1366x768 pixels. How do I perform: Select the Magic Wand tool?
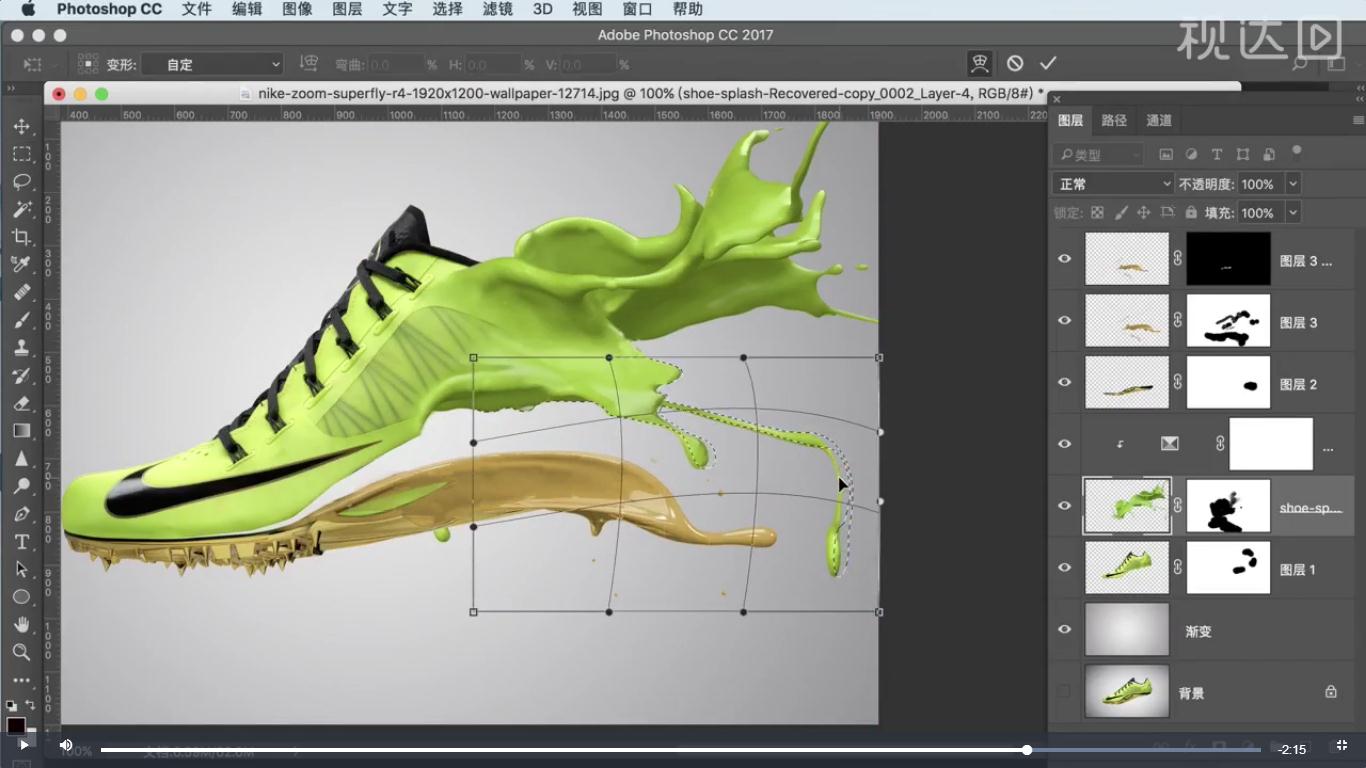point(21,210)
